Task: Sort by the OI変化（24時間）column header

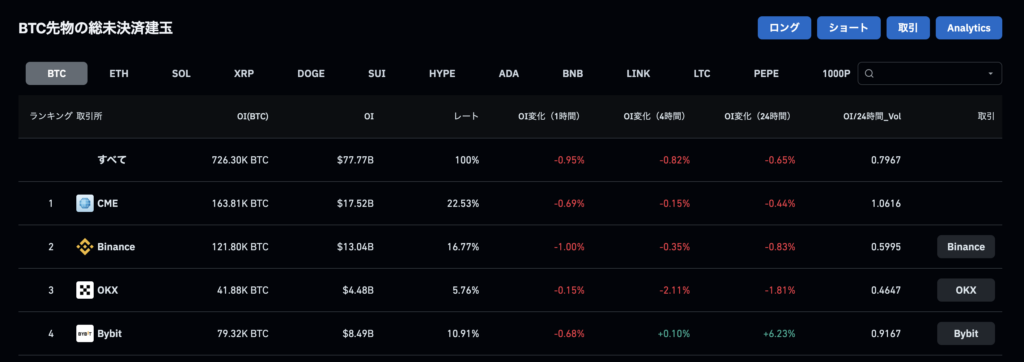Action: [758, 117]
